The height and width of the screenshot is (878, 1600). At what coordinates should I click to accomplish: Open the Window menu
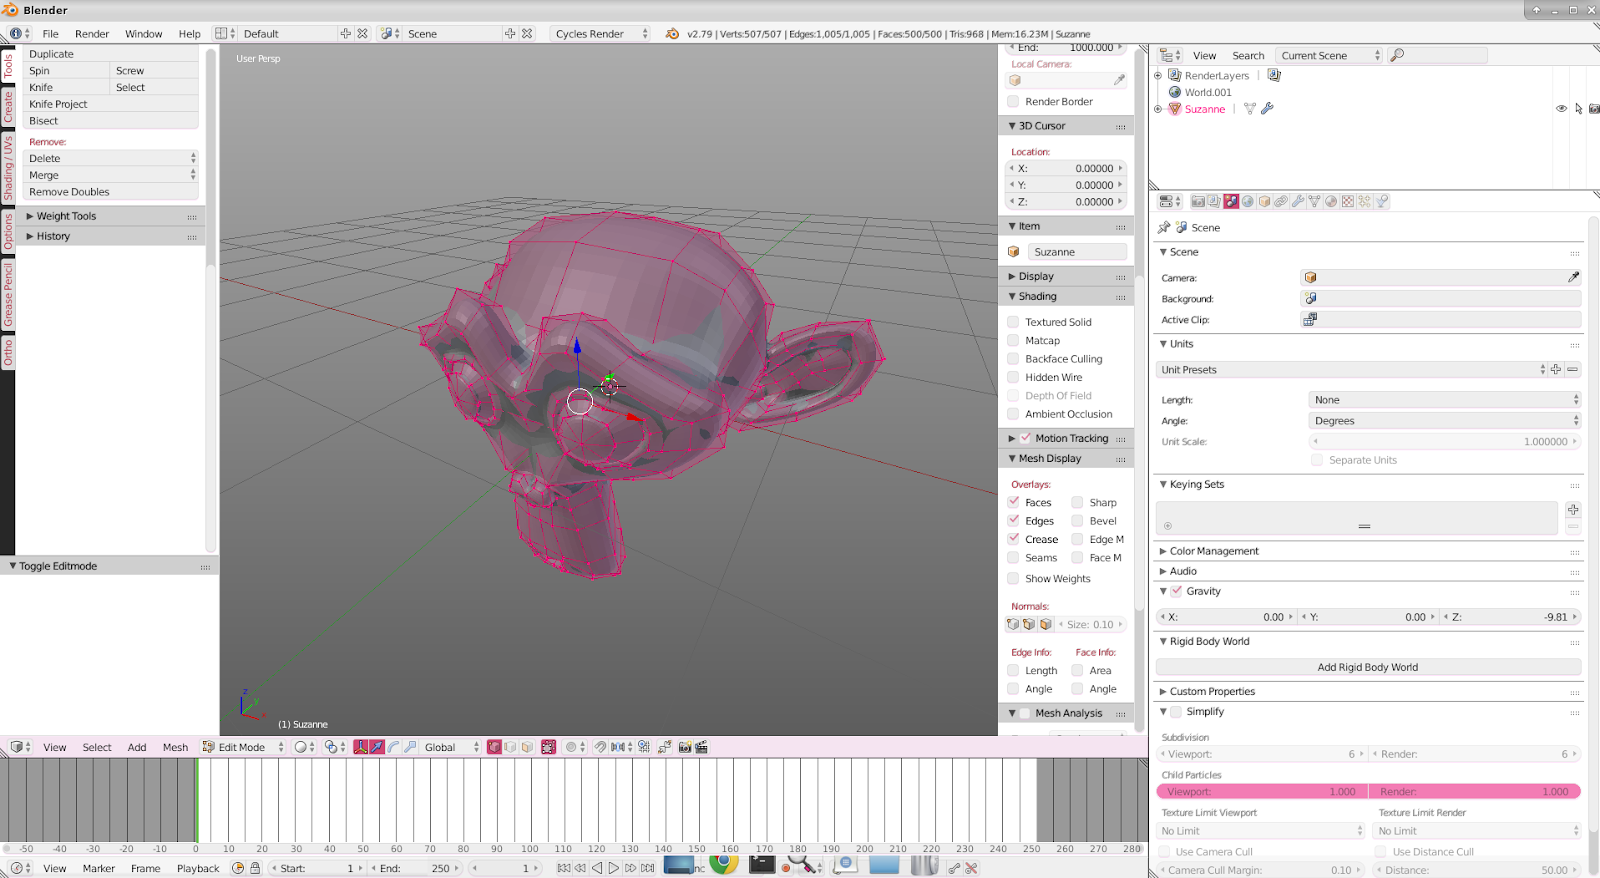point(144,33)
